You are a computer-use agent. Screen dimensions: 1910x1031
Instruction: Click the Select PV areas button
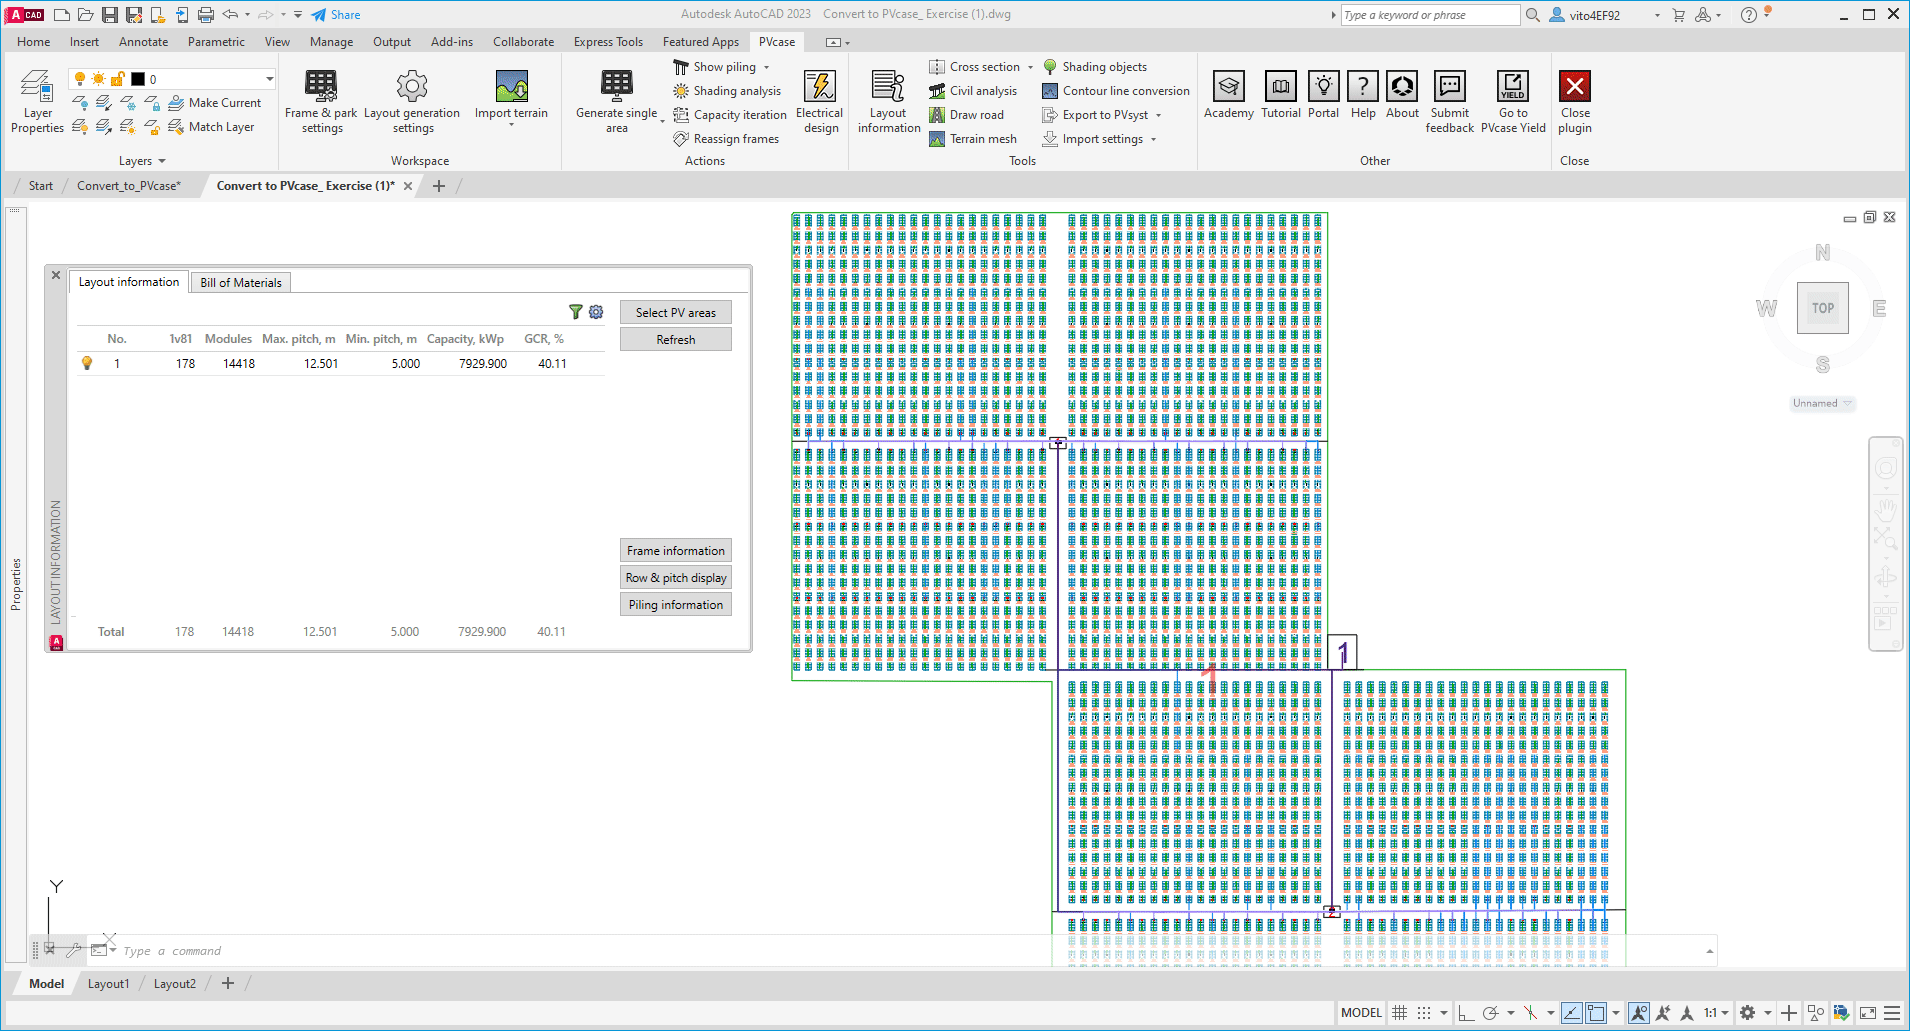click(676, 313)
